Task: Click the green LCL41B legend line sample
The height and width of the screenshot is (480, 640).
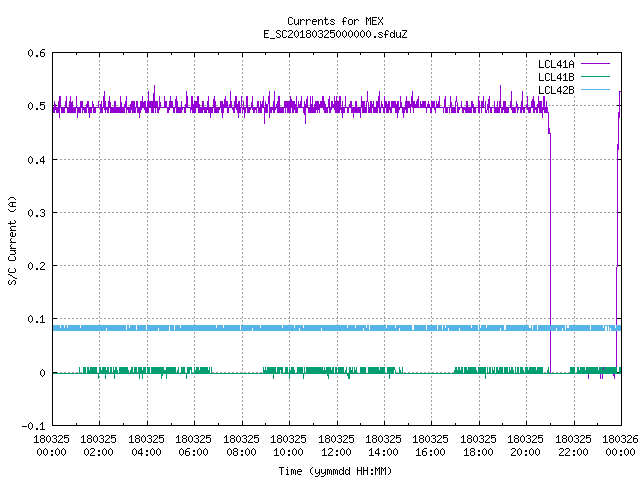Action: (x=595, y=77)
